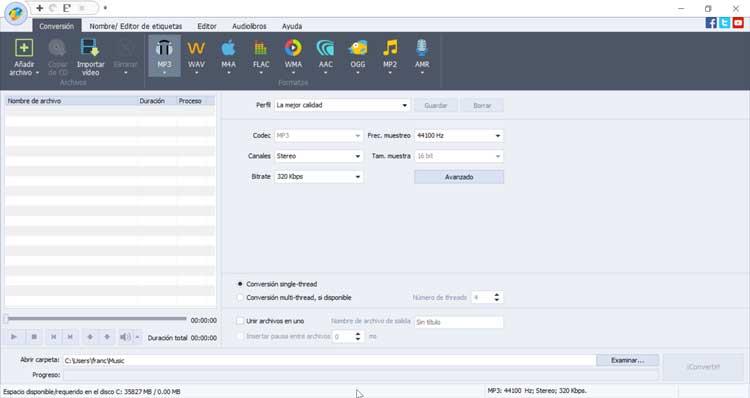Open the Canales dropdown
750x398 pixels.
[318, 156]
